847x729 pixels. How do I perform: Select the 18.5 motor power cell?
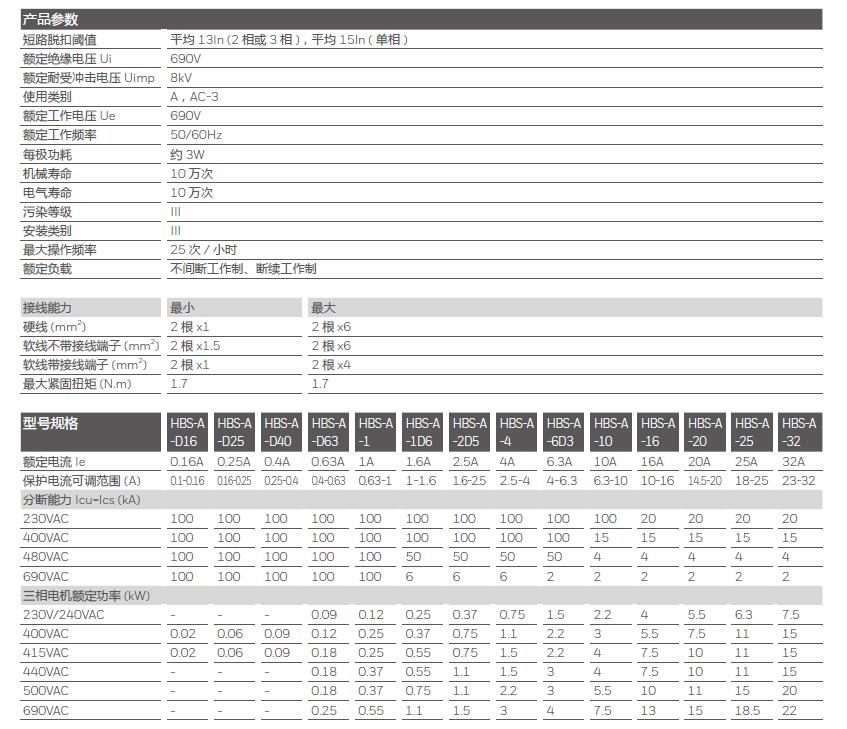(748, 711)
